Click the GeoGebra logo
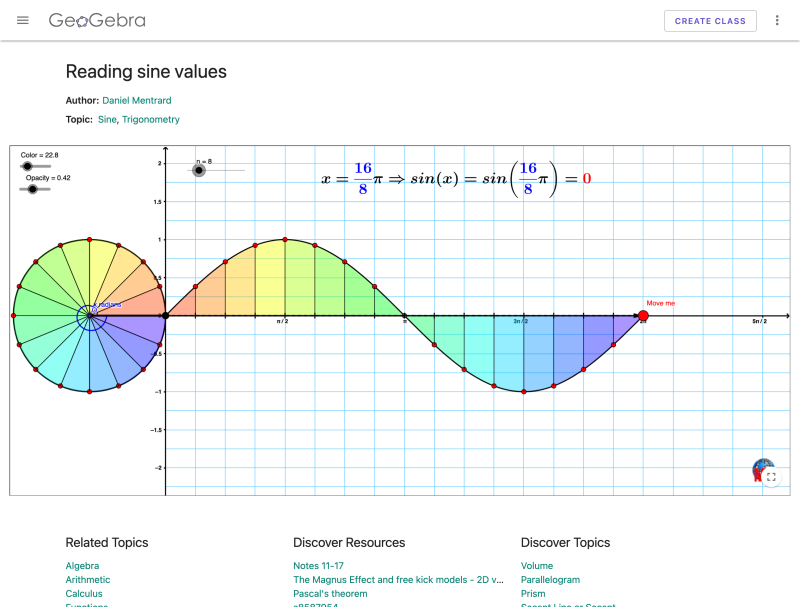Viewport: 800px width, 607px height. 97,20
